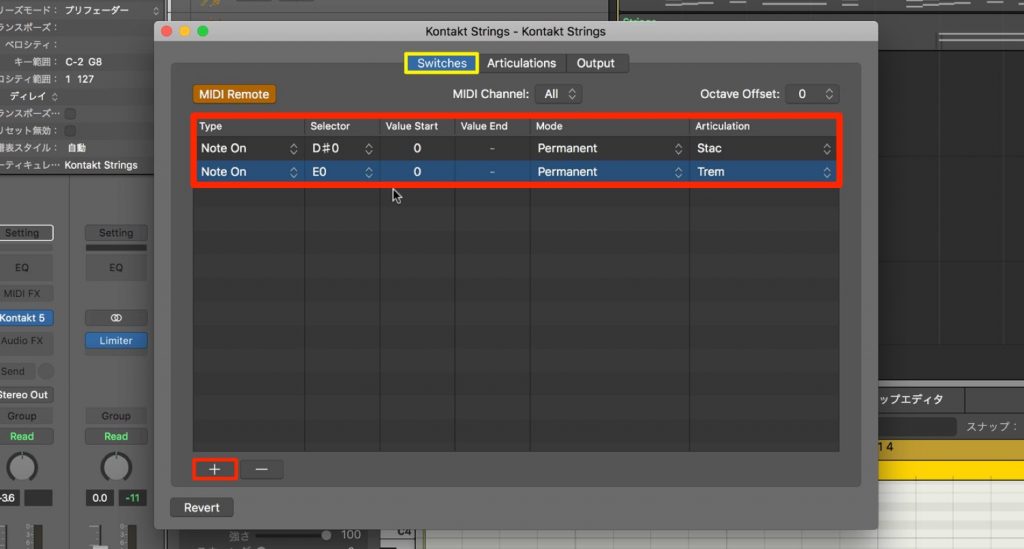Click the minus button to remove switch
This screenshot has height=549, width=1024.
(x=261, y=469)
